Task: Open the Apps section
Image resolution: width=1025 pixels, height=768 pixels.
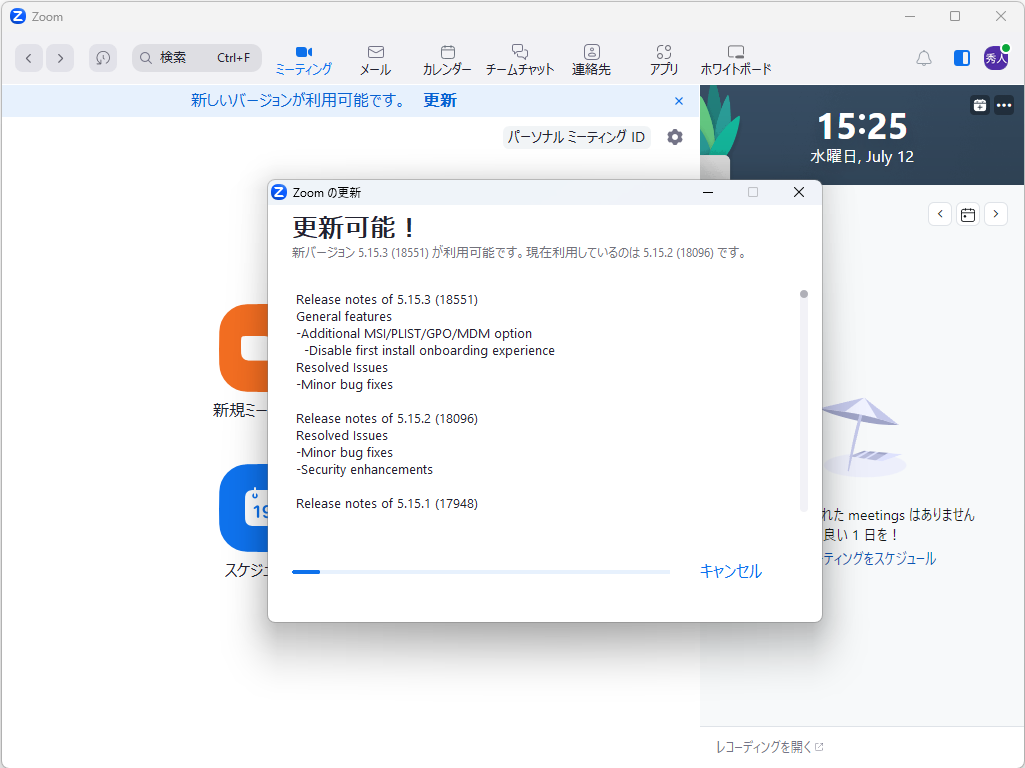Action: [663, 59]
